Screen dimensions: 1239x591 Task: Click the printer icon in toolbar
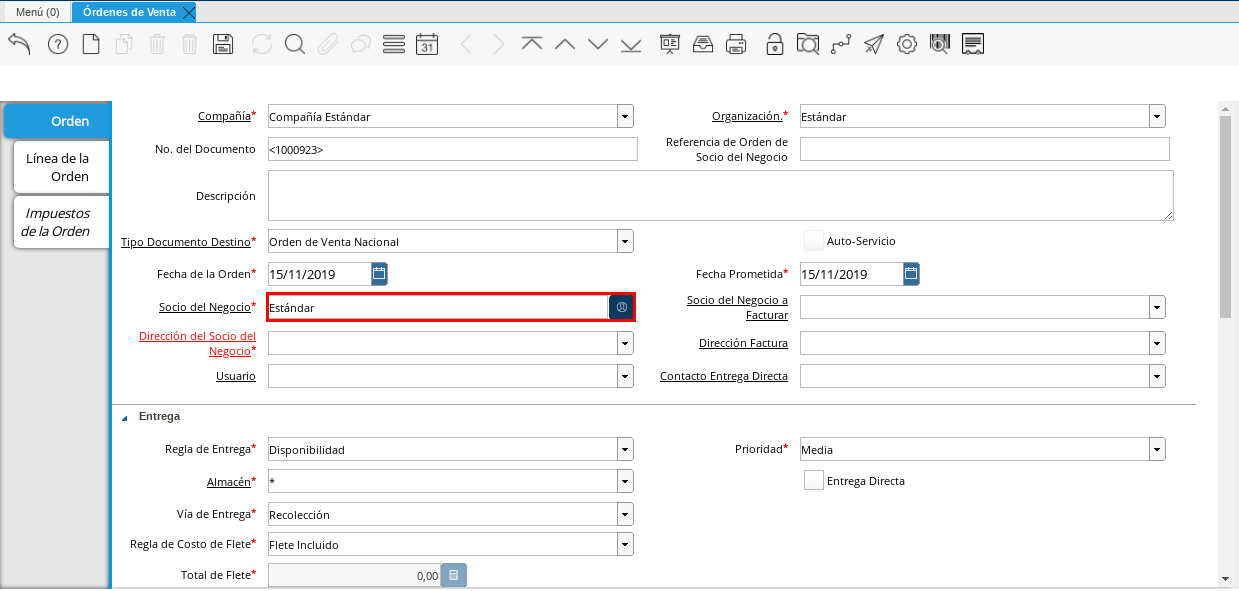click(x=736, y=44)
